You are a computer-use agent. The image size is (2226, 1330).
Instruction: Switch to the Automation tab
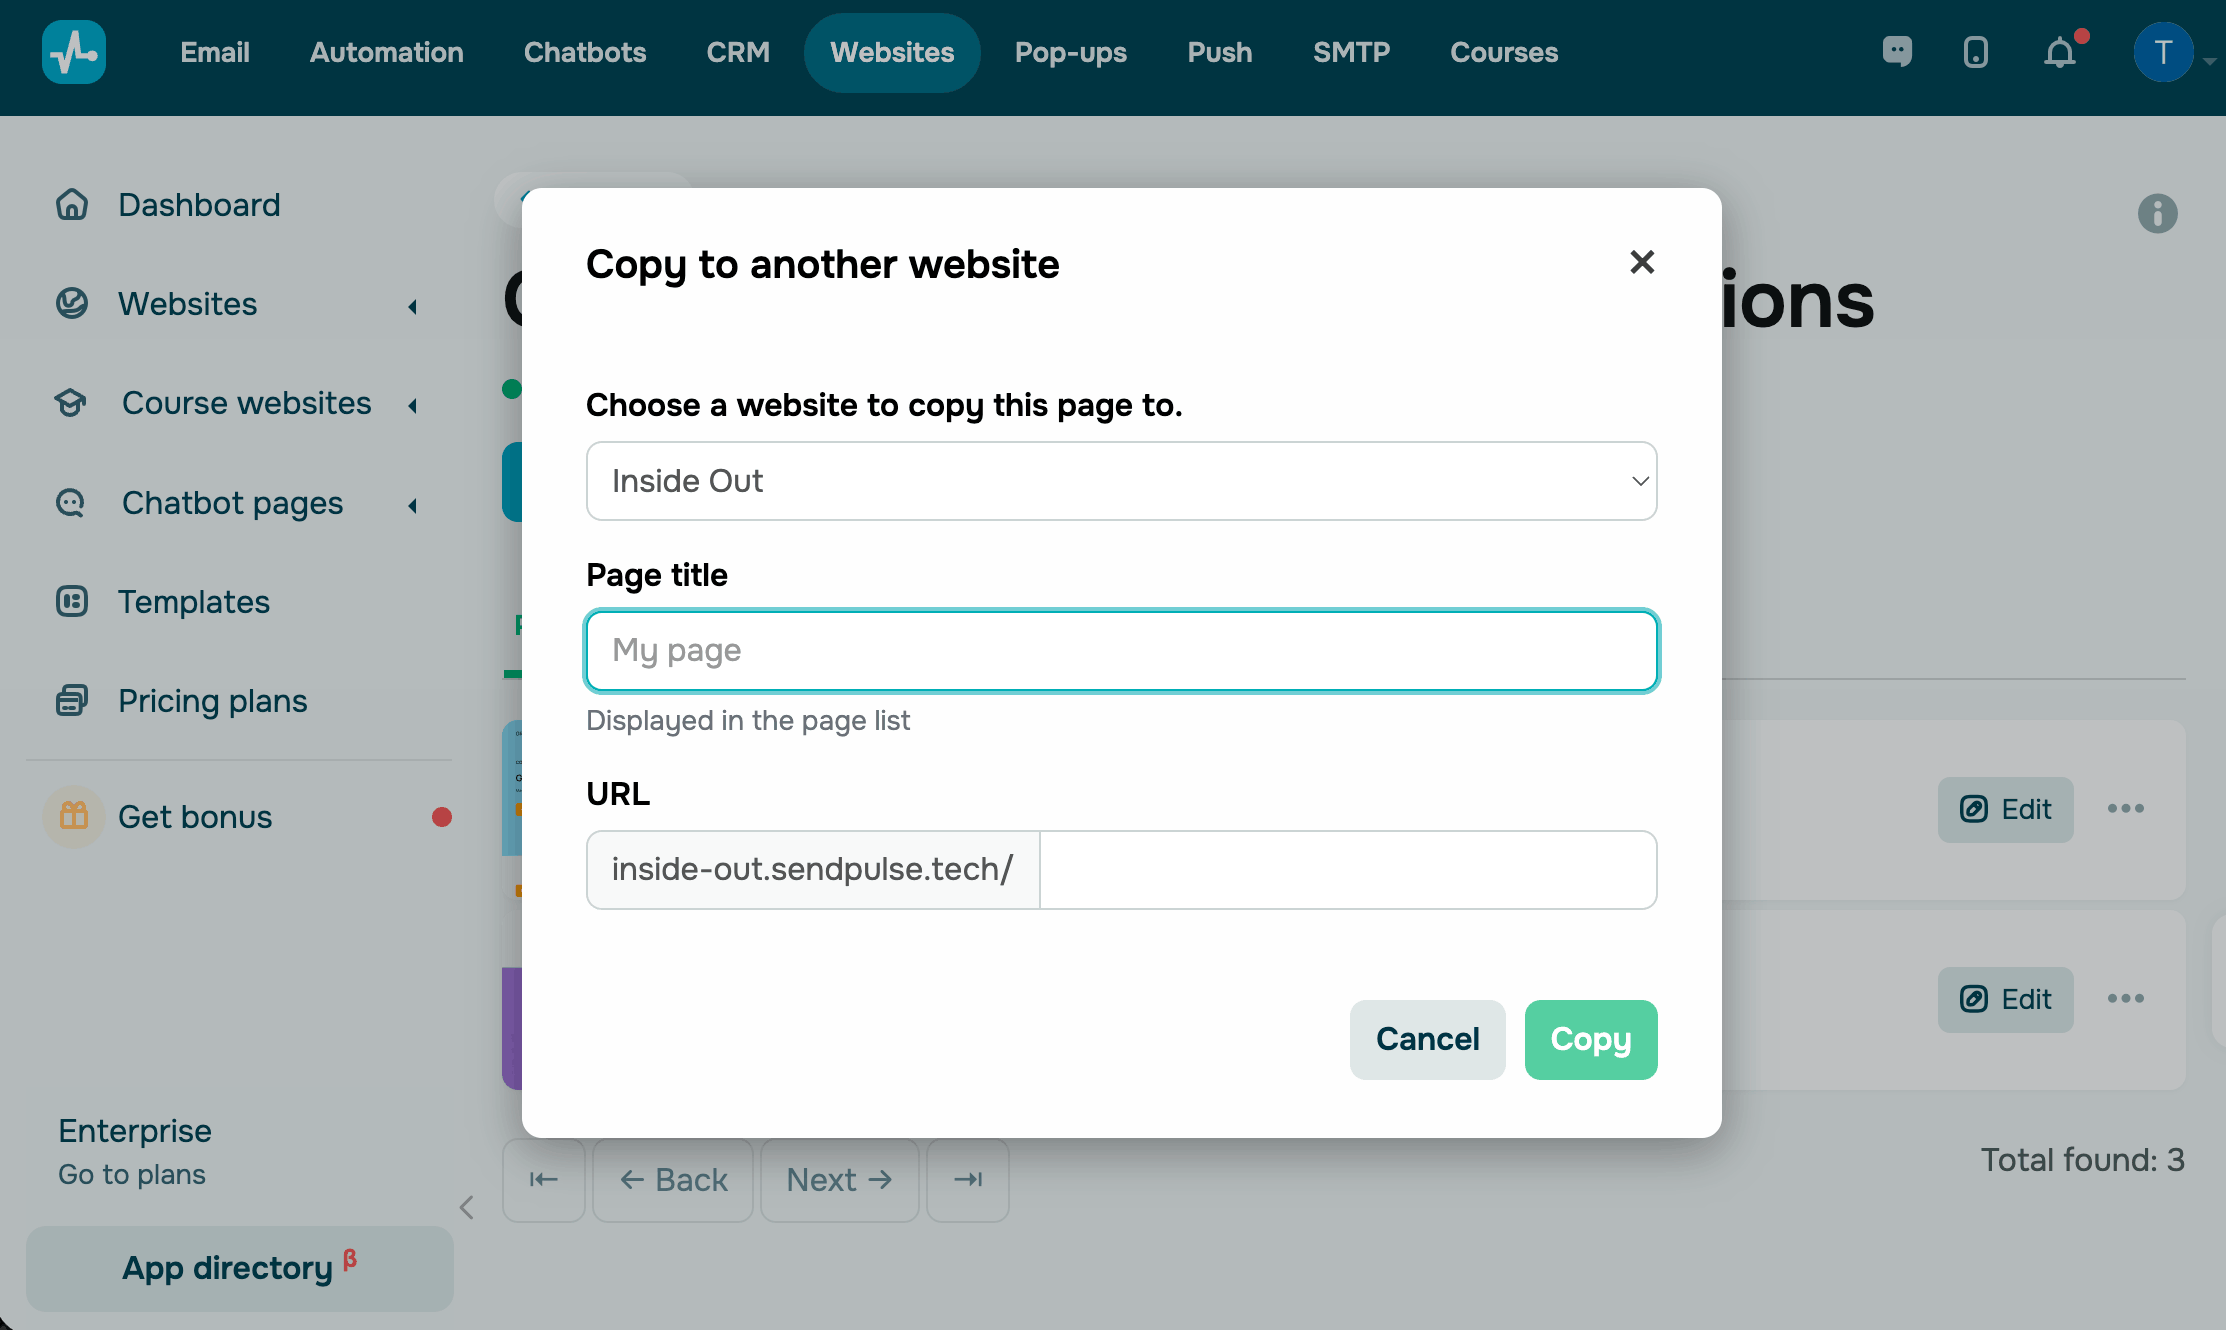[x=386, y=52]
